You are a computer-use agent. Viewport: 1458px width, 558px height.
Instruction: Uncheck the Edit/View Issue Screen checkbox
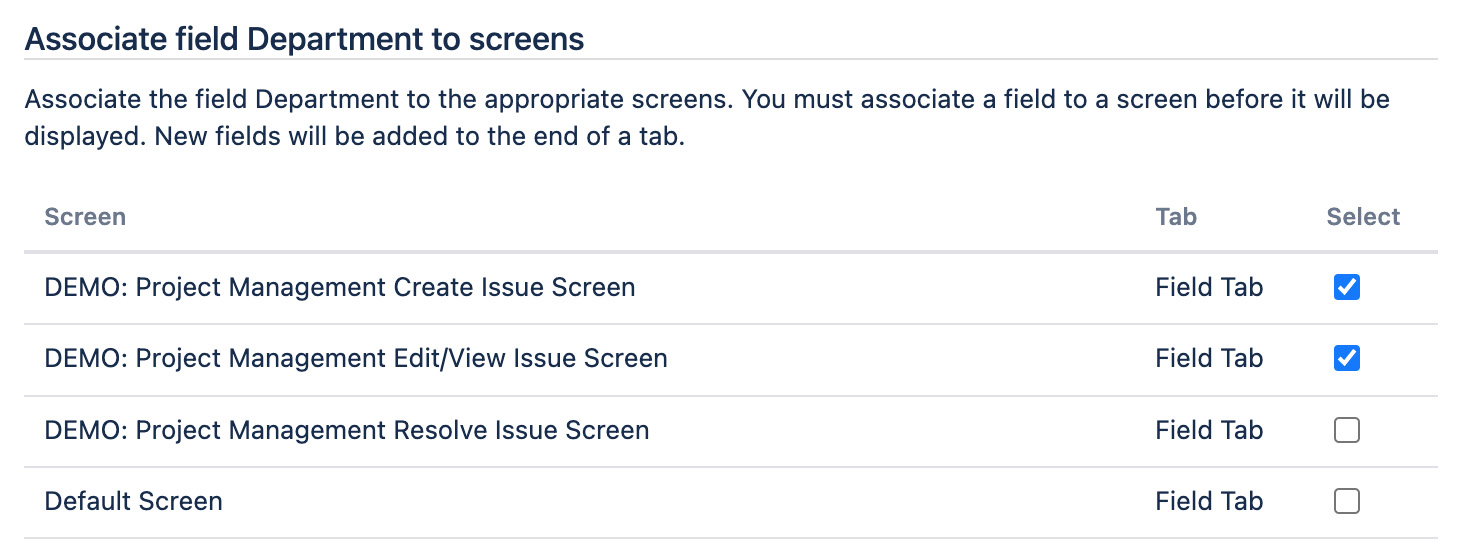1347,358
